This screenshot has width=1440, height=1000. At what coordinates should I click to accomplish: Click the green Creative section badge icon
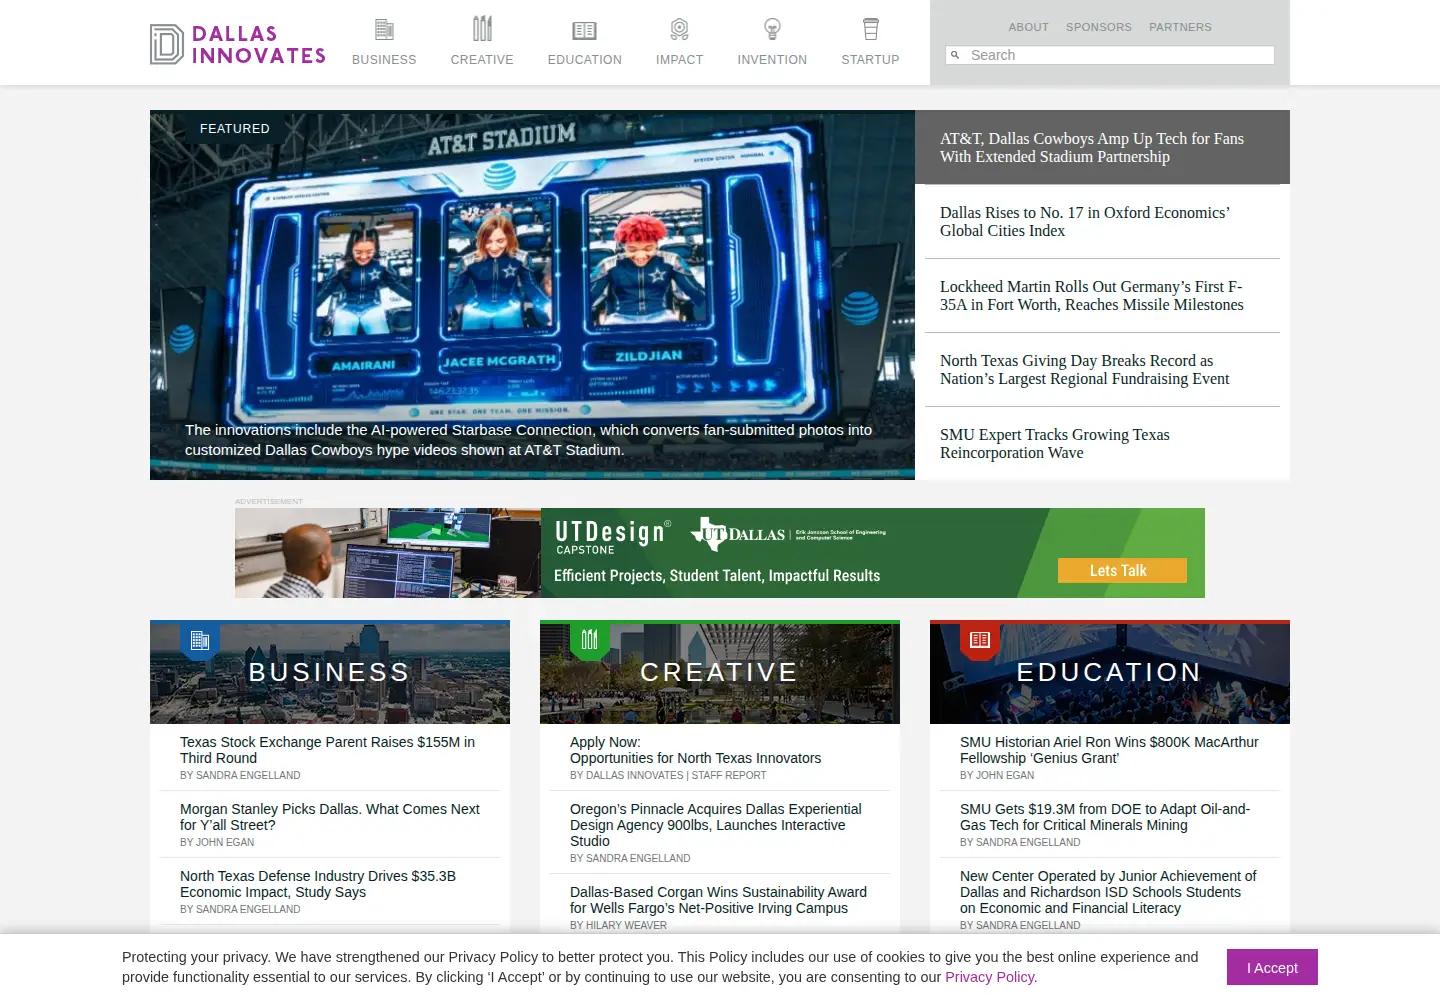590,640
